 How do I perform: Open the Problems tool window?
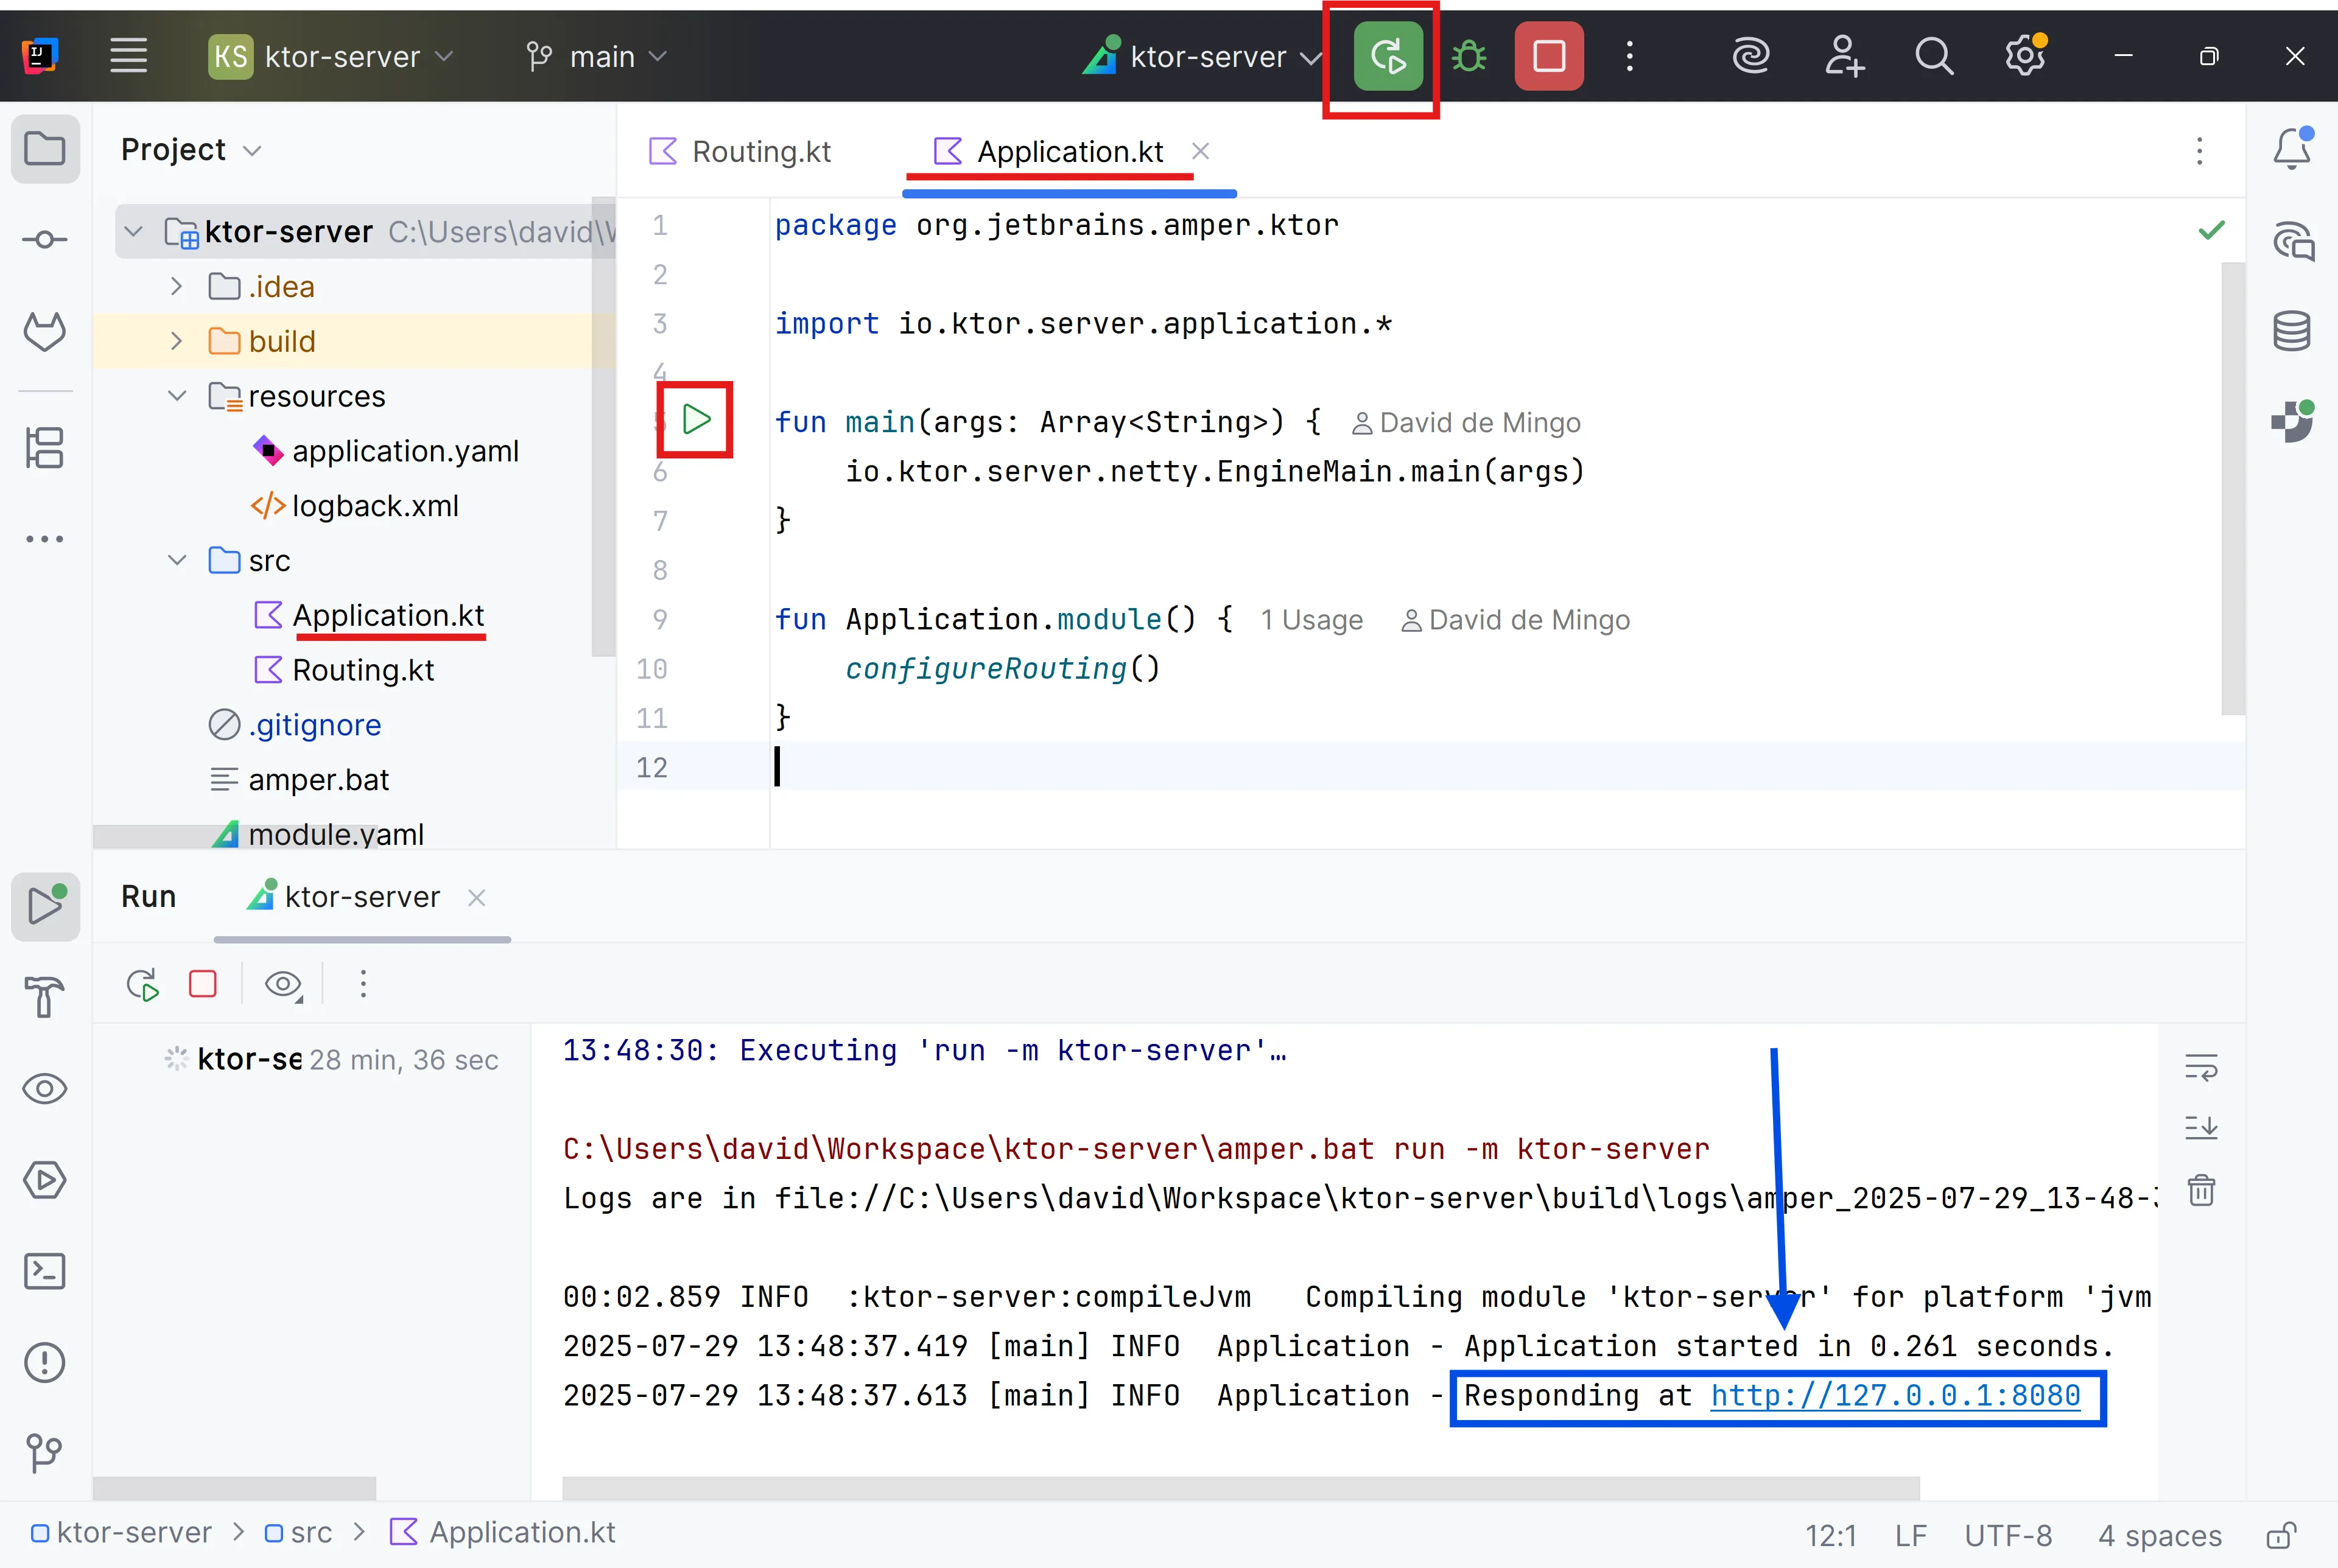point(45,1362)
